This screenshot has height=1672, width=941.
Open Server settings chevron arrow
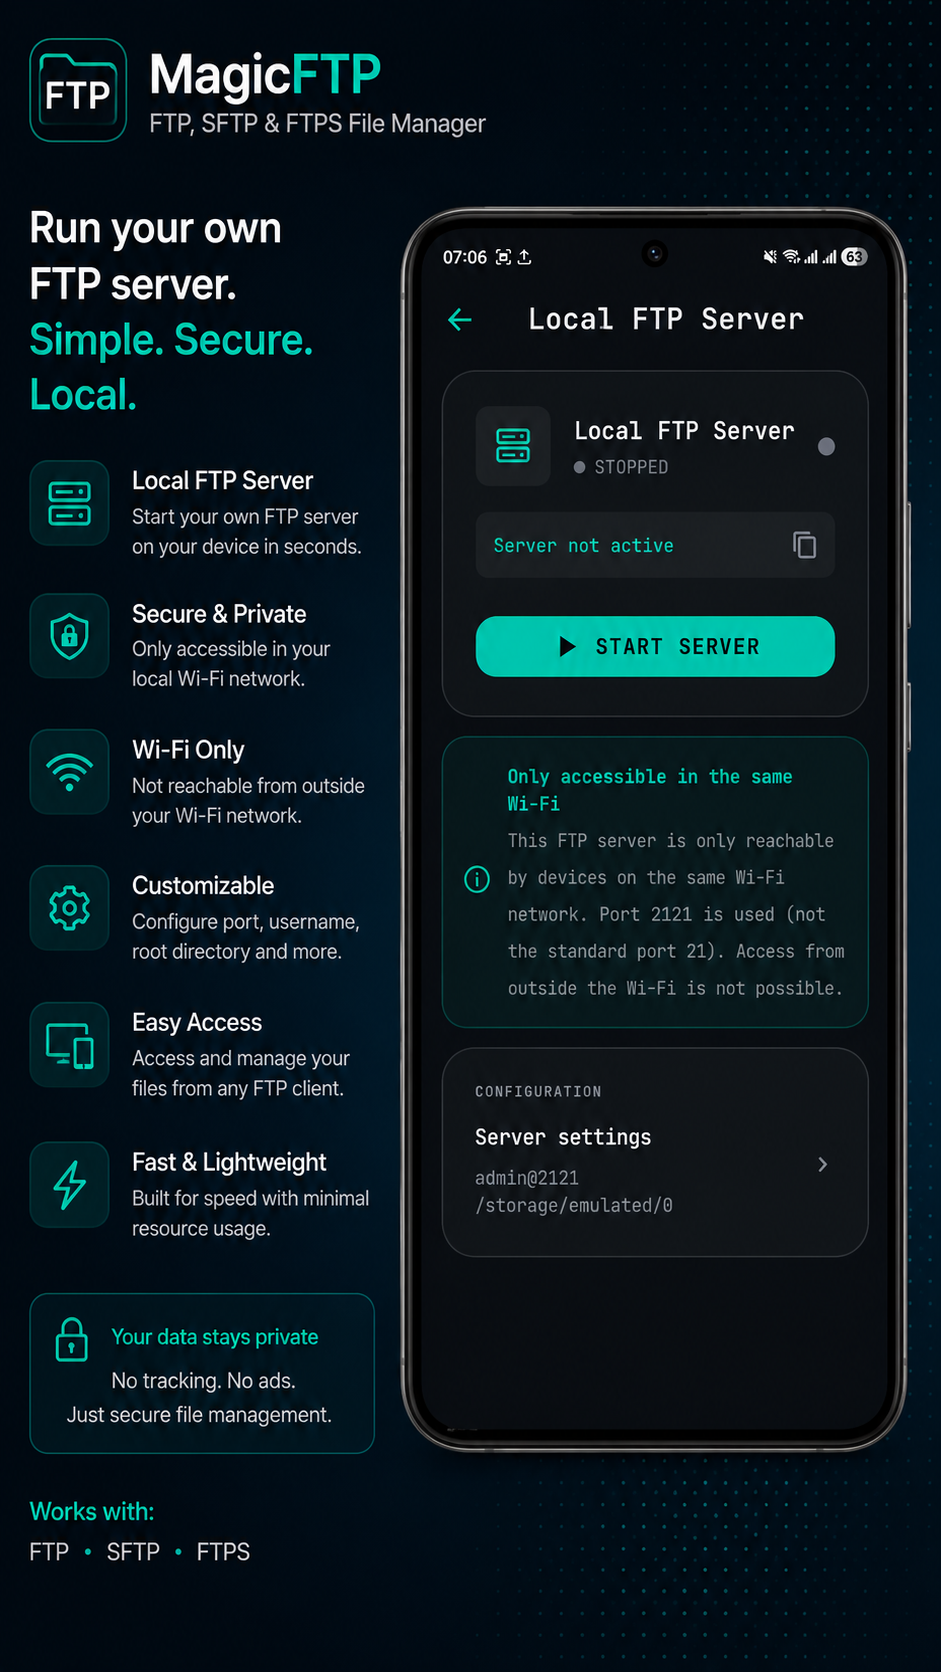tap(822, 1164)
